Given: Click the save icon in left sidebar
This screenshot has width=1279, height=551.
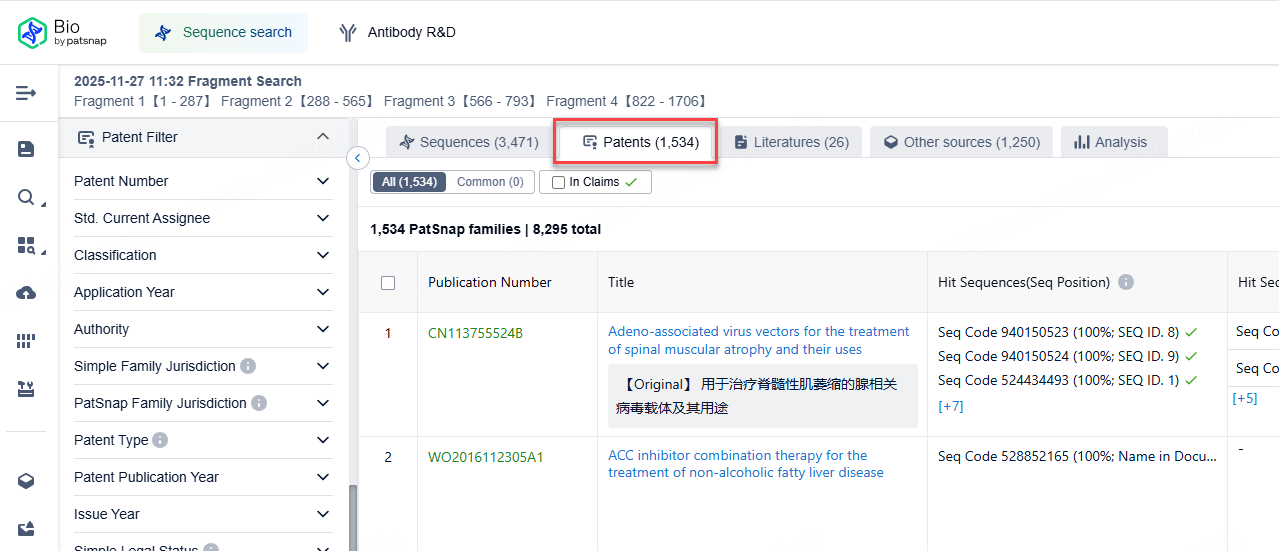Looking at the screenshot, I should 26,149.
